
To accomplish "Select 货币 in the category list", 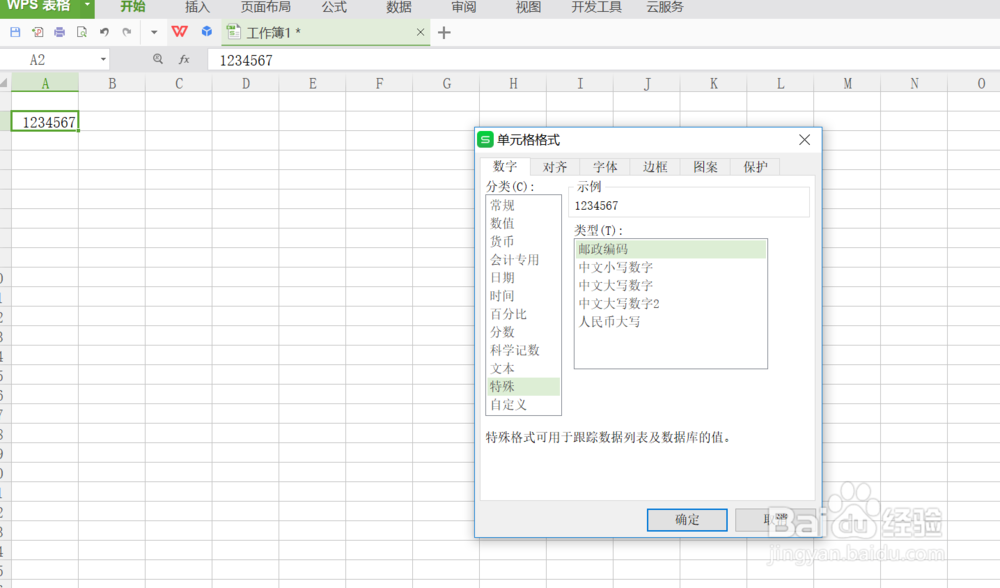I will coord(523,242).
